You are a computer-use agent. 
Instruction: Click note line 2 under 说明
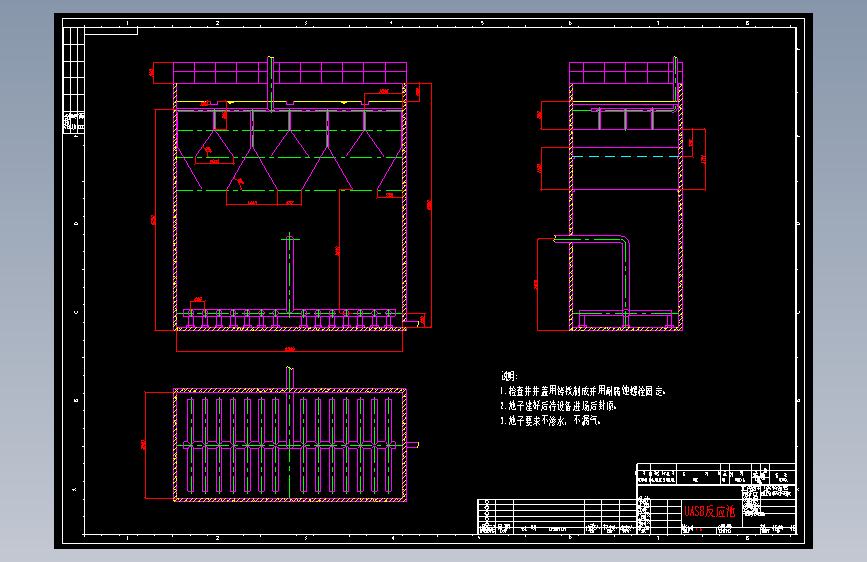(558, 406)
